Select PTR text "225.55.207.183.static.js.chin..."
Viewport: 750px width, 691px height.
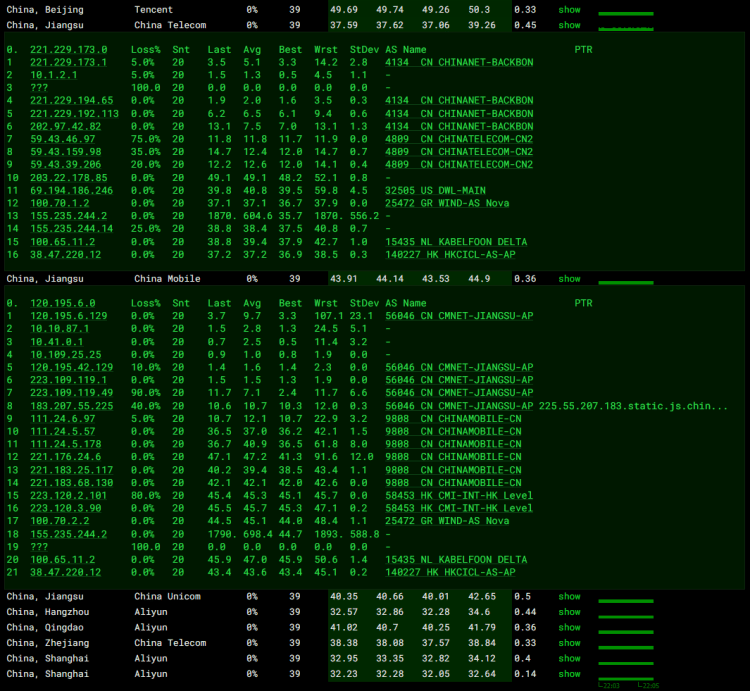point(633,406)
